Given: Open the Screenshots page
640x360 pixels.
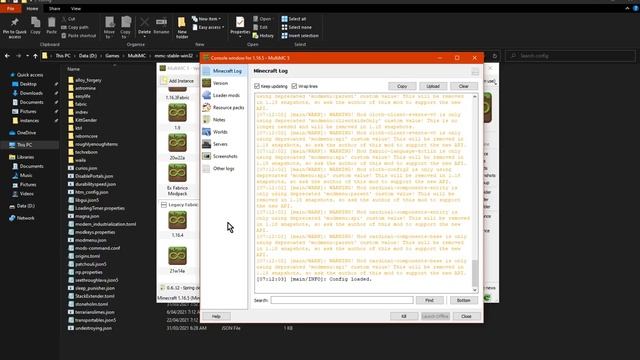Looking at the screenshot, I should pos(224,156).
